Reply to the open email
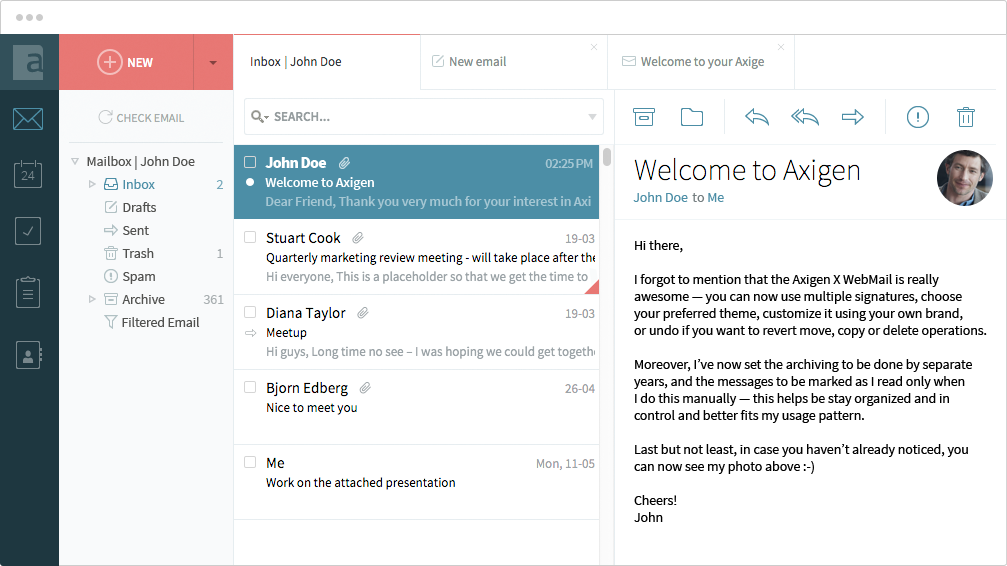 coord(757,117)
